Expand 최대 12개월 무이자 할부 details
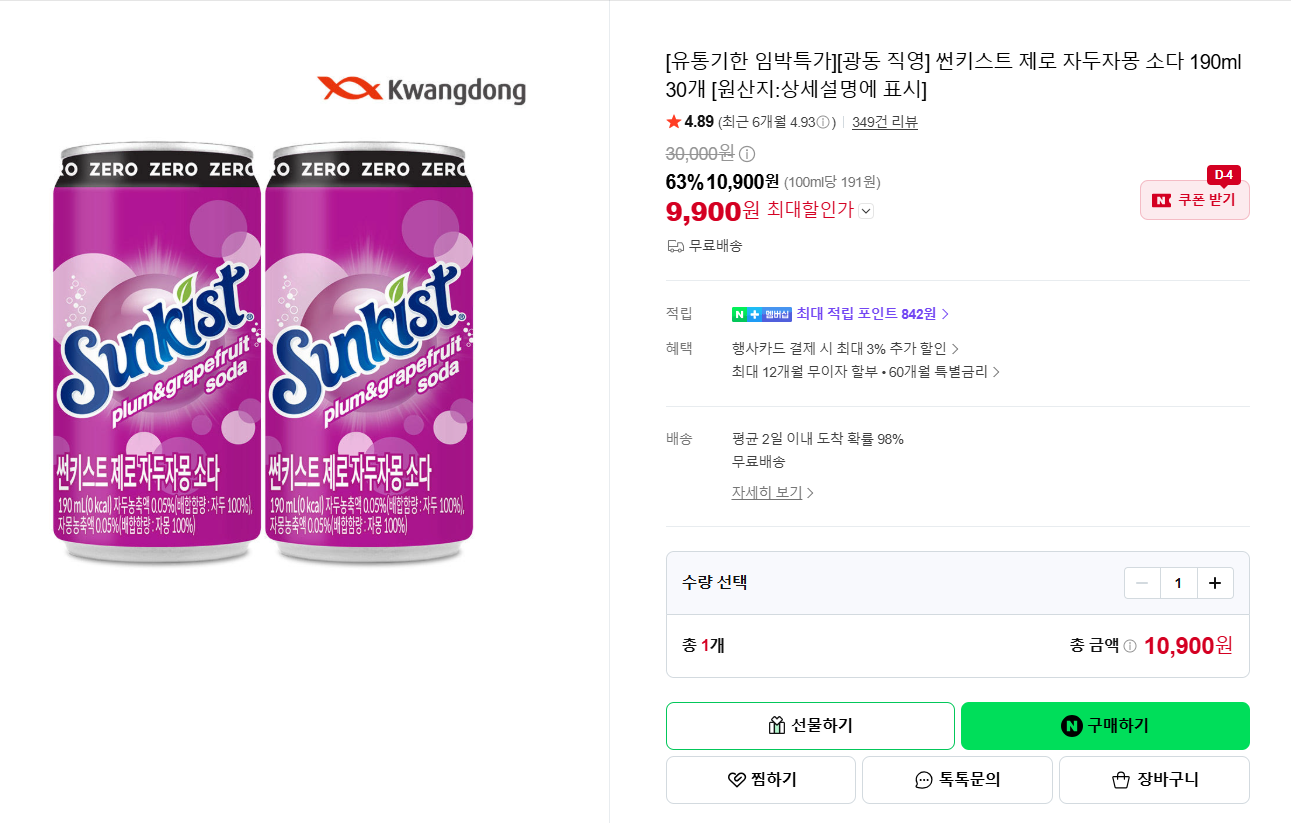This screenshot has width=1291, height=823. 866,372
